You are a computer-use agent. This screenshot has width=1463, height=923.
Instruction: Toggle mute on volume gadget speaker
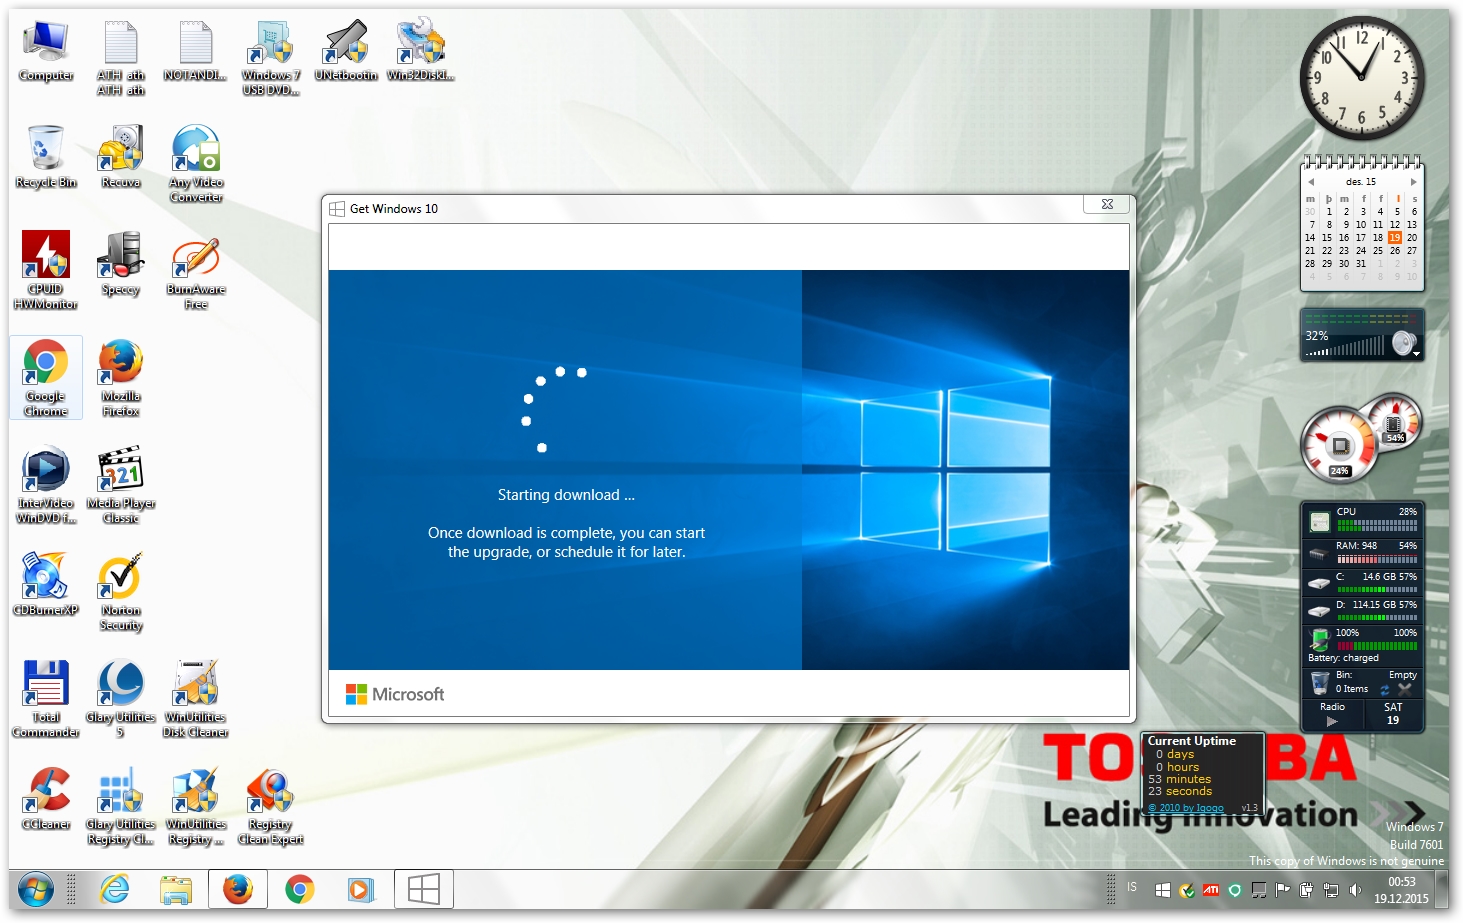click(x=1403, y=343)
